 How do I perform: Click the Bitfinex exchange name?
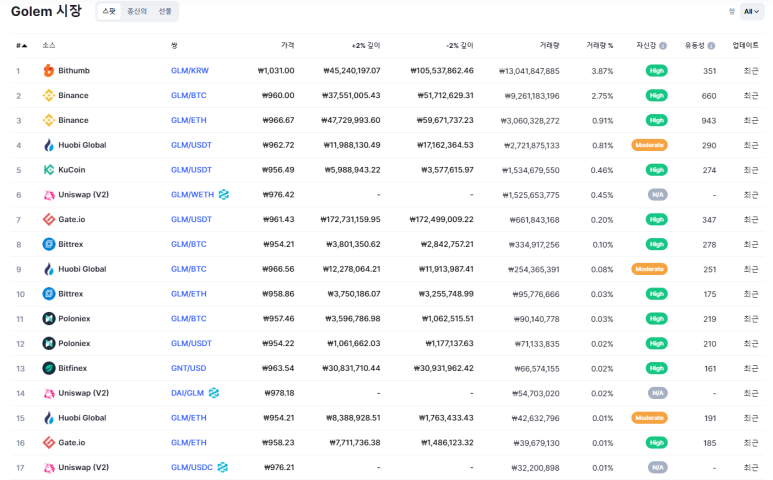pyautogui.click(x=72, y=368)
